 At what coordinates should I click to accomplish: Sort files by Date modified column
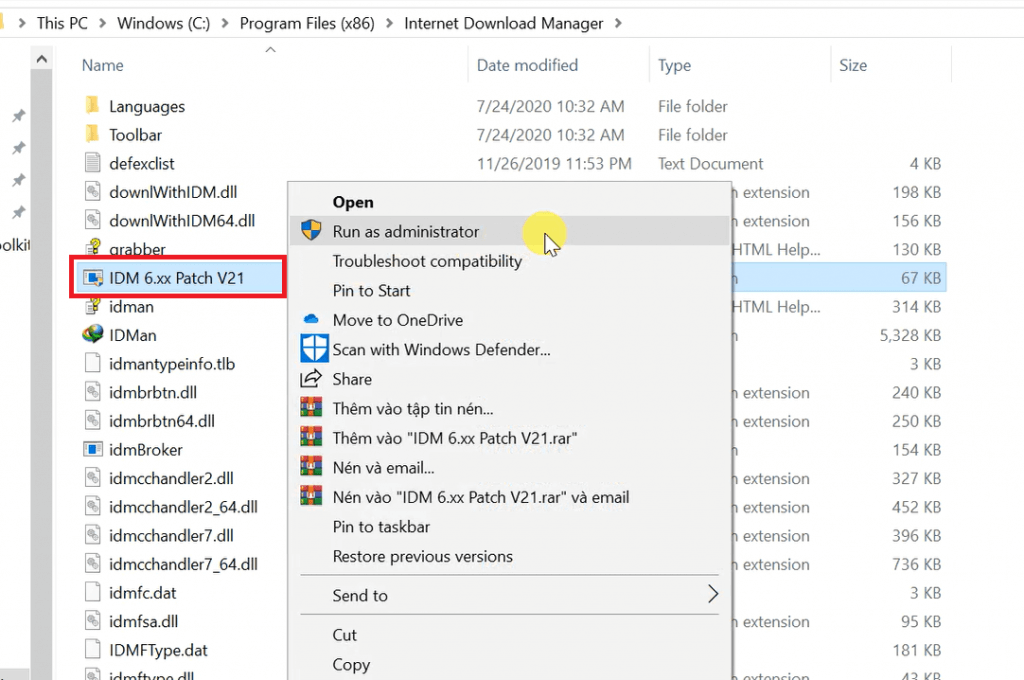coord(527,65)
